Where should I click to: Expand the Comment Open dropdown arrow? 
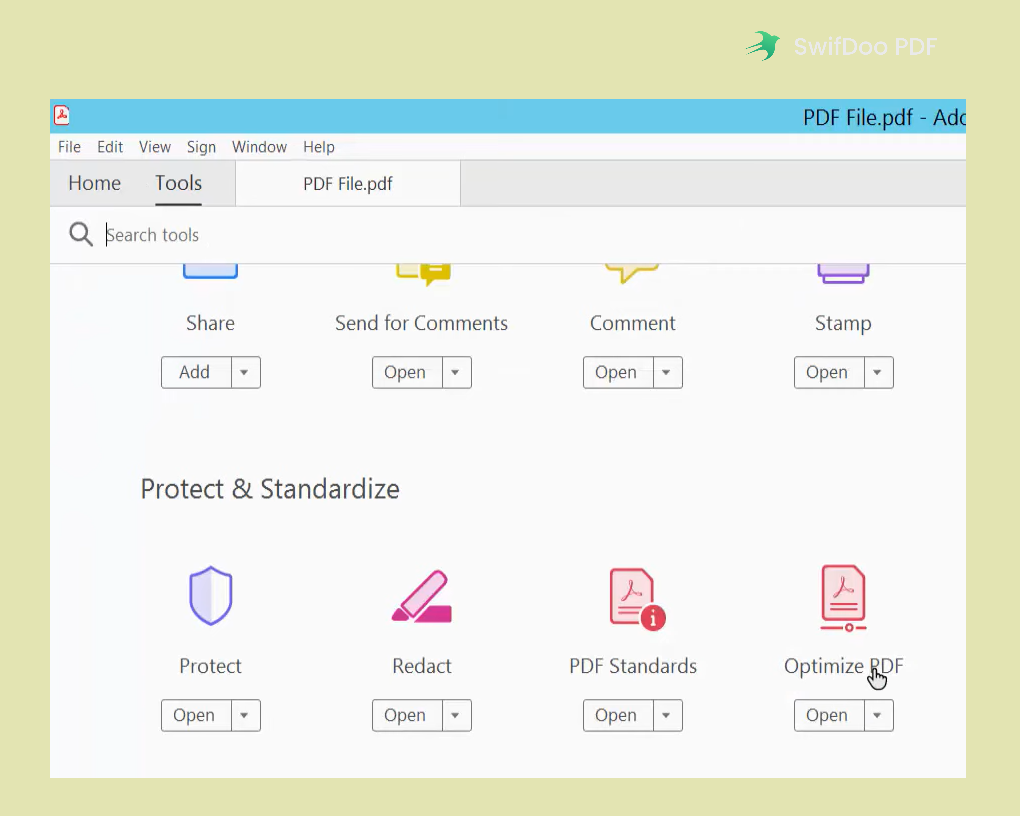tap(667, 372)
